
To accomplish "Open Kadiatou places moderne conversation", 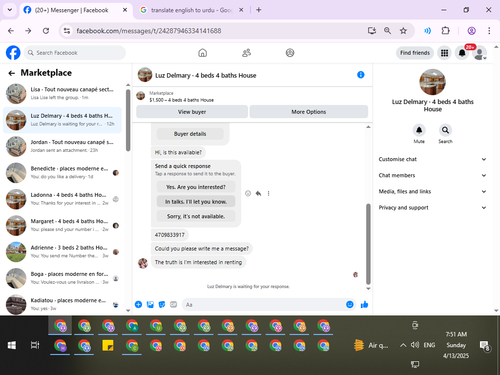I will (x=63, y=304).
